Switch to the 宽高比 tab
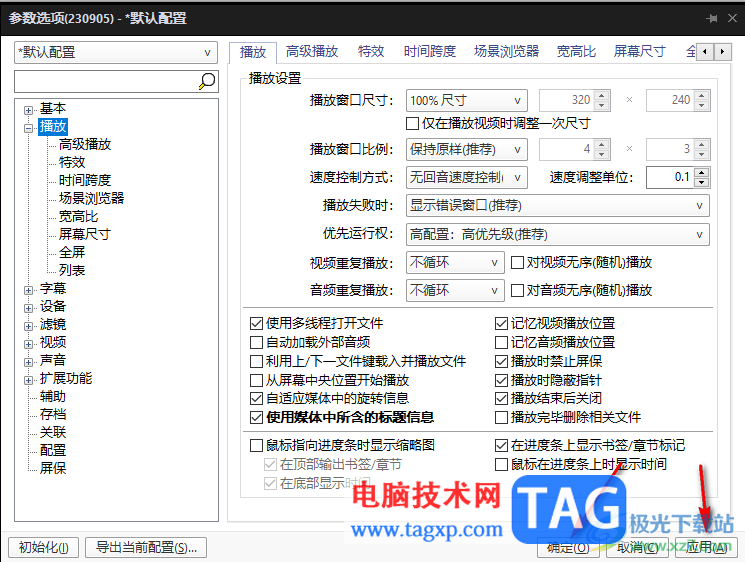The height and width of the screenshot is (562, 745). (x=576, y=51)
